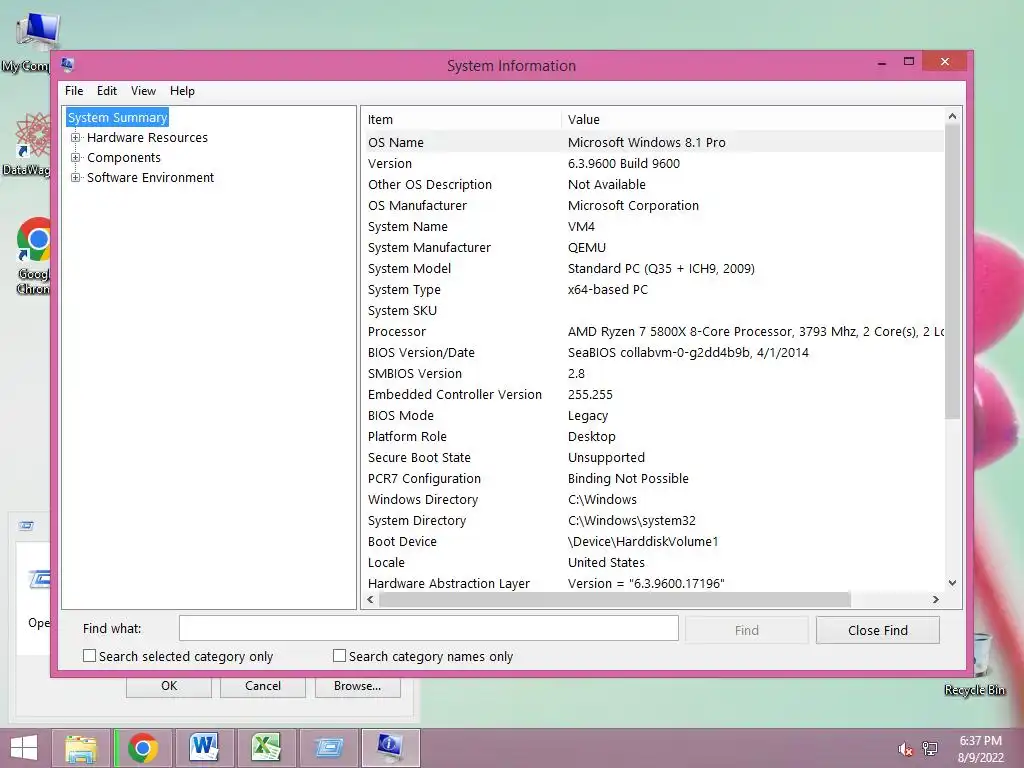Open the Recycle Bin desktop icon
This screenshot has width=1024, height=768.
(975, 666)
